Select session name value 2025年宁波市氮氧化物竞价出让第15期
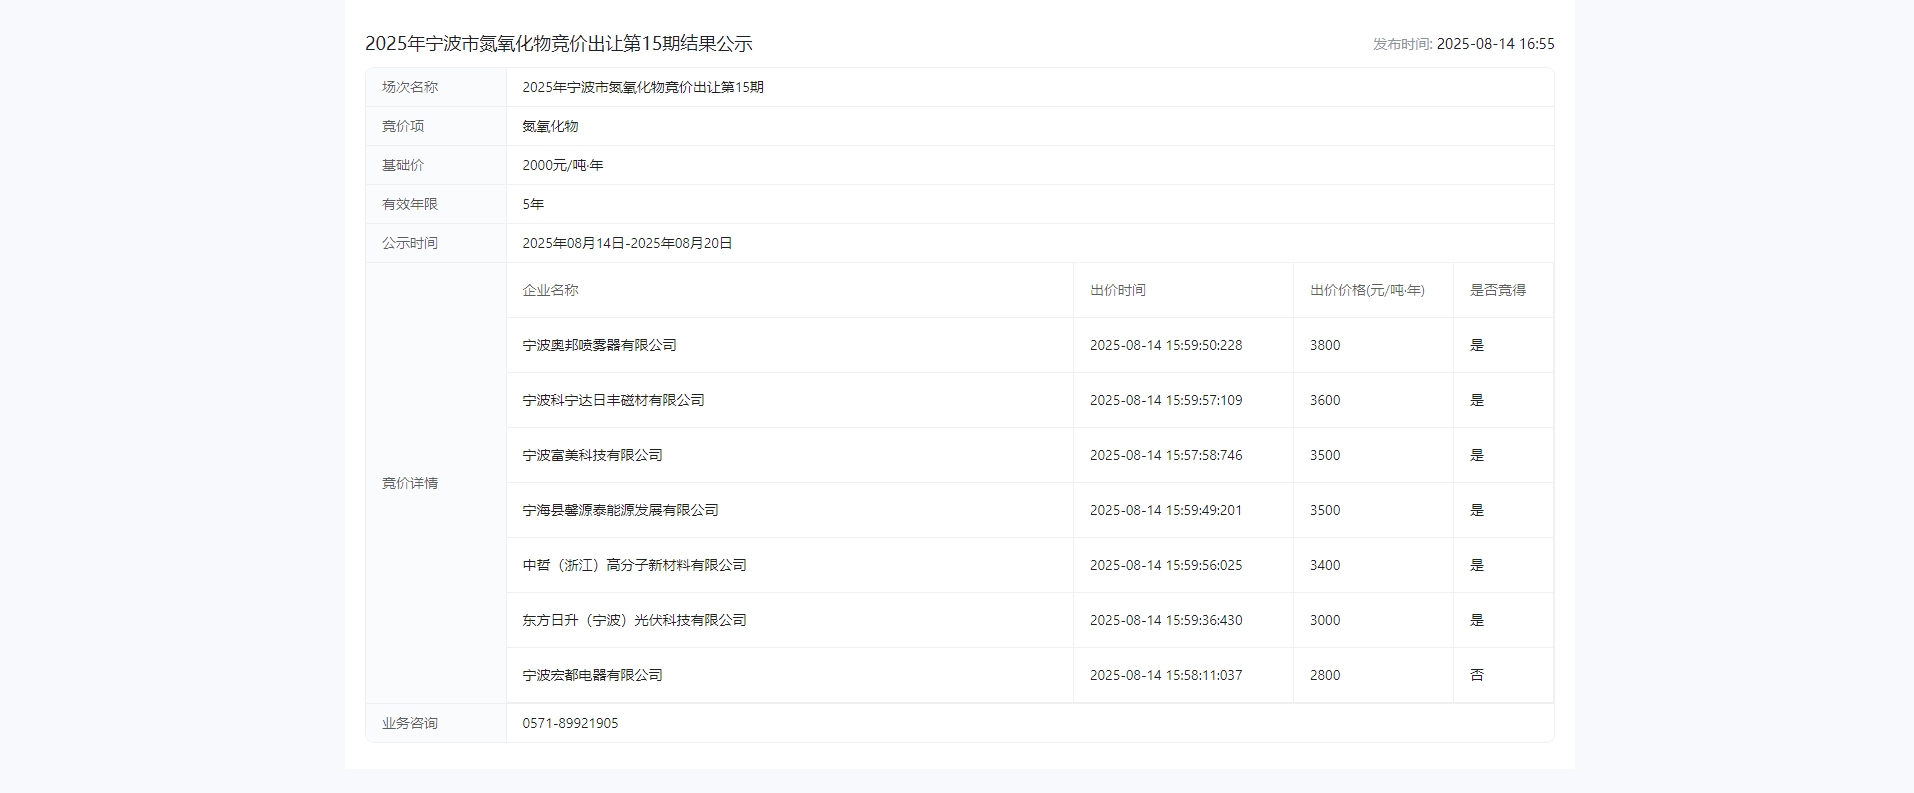The width and height of the screenshot is (1914, 793). (x=643, y=87)
